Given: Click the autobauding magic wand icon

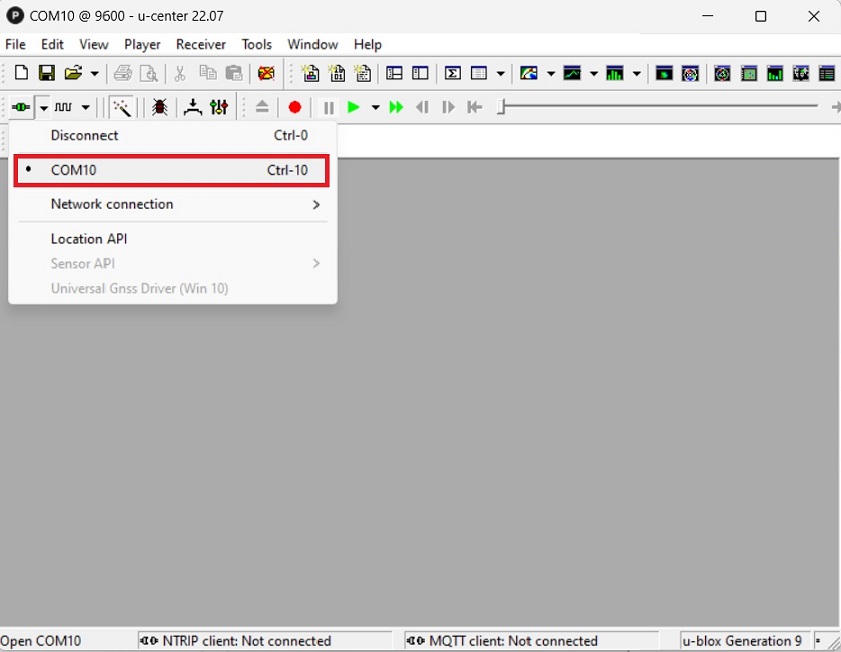Looking at the screenshot, I should pyautogui.click(x=122, y=107).
